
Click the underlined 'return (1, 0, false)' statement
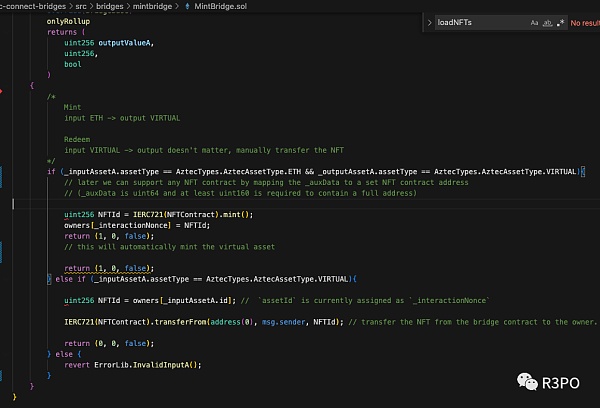click(109, 268)
